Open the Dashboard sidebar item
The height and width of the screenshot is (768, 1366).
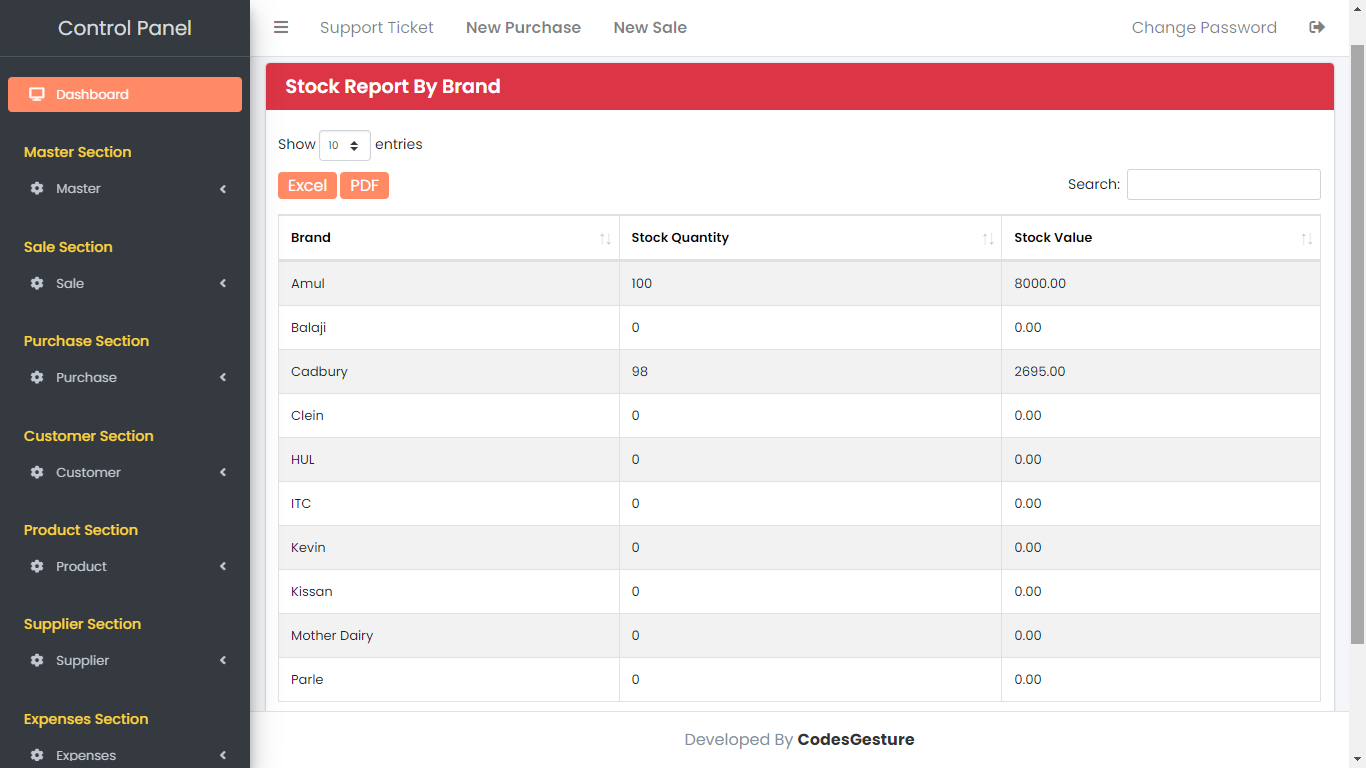[125, 94]
